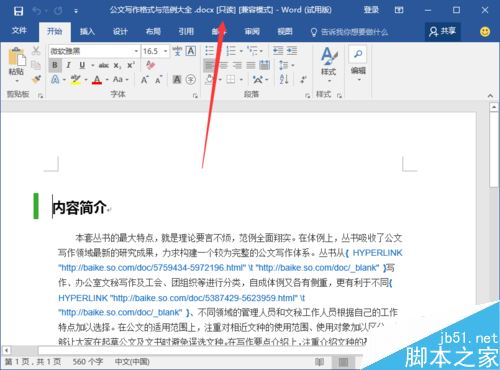Switch to the 设计 tab
Viewport: 500px width, 370px height.
120,32
